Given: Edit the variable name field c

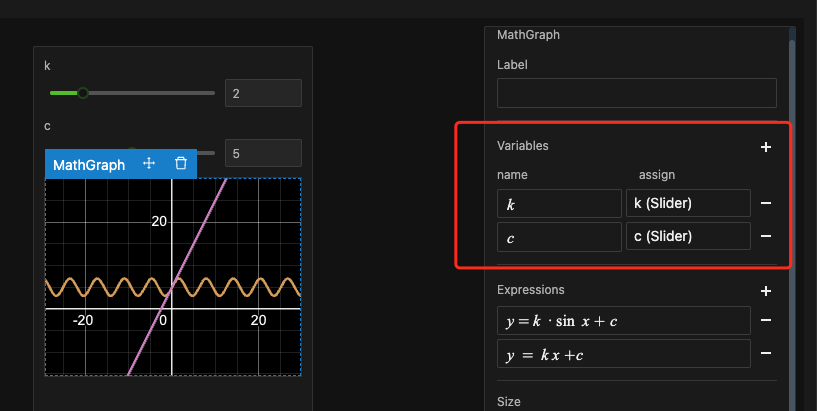Looking at the screenshot, I should pyautogui.click(x=559, y=237).
